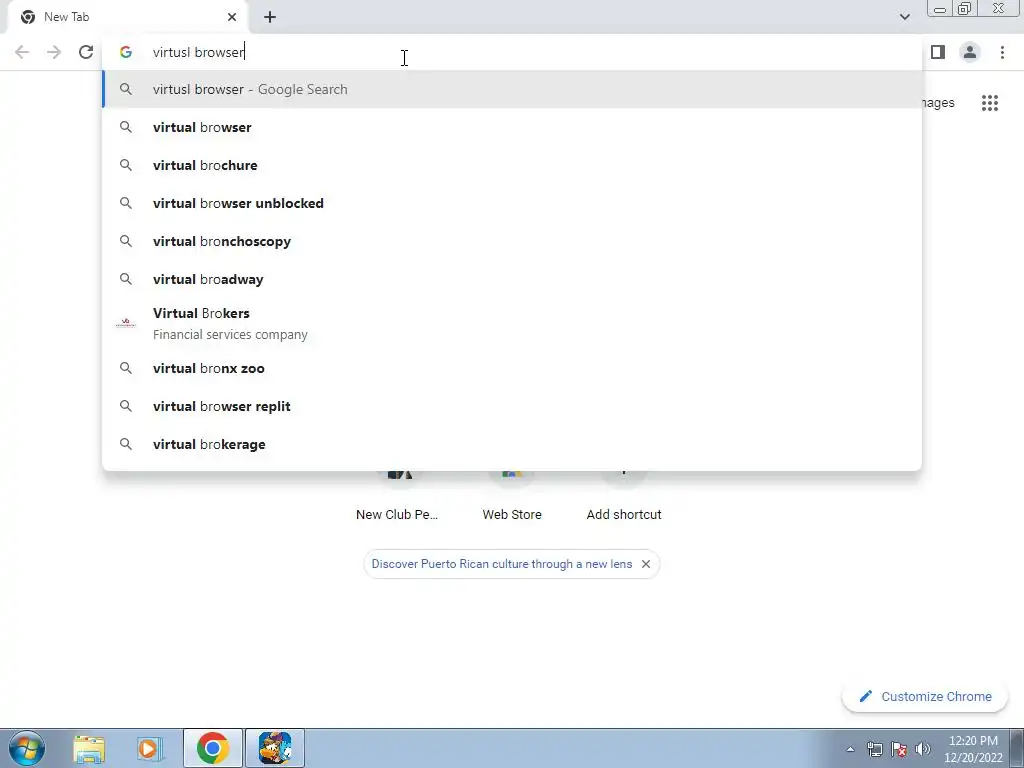Click the Chrome taskbar icon
Image resolution: width=1024 pixels, height=768 pixels.
click(x=213, y=748)
